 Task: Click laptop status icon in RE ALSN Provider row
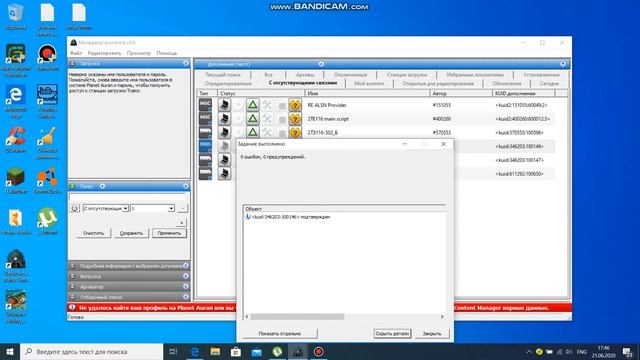224,105
